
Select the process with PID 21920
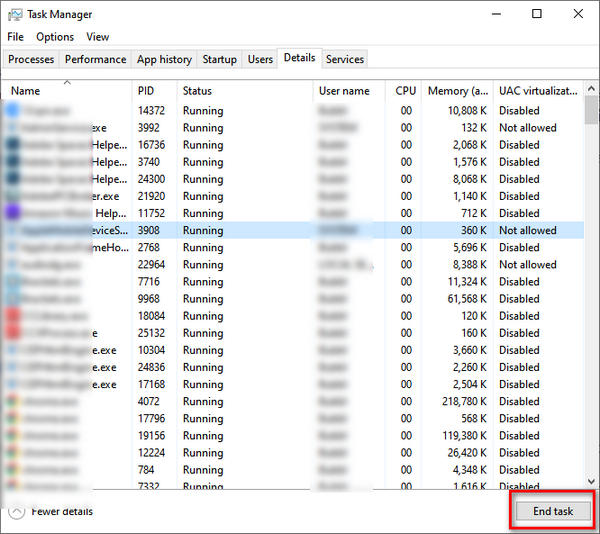(x=293, y=196)
